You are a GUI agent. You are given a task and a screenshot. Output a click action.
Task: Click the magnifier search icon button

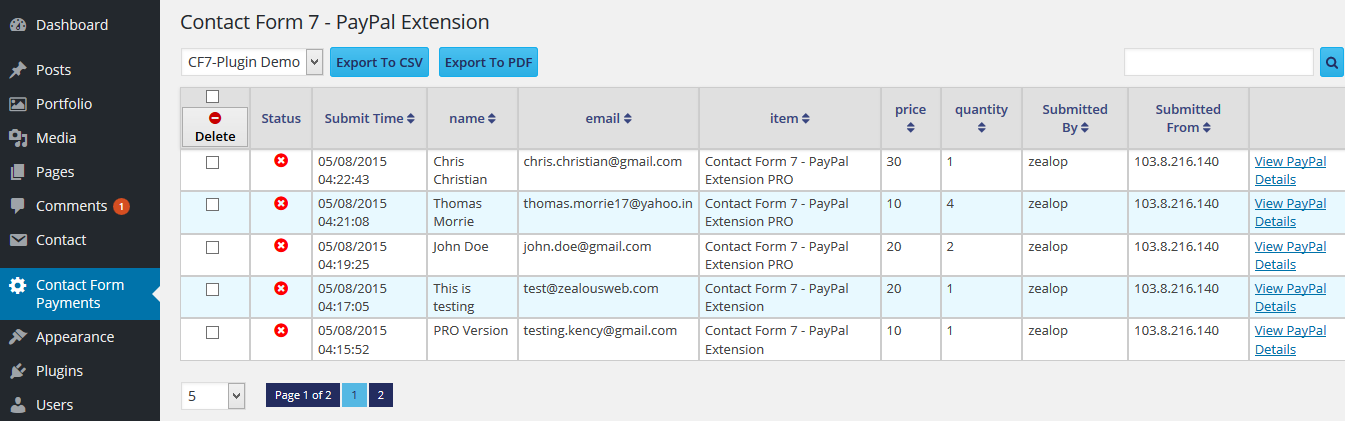coord(1332,62)
